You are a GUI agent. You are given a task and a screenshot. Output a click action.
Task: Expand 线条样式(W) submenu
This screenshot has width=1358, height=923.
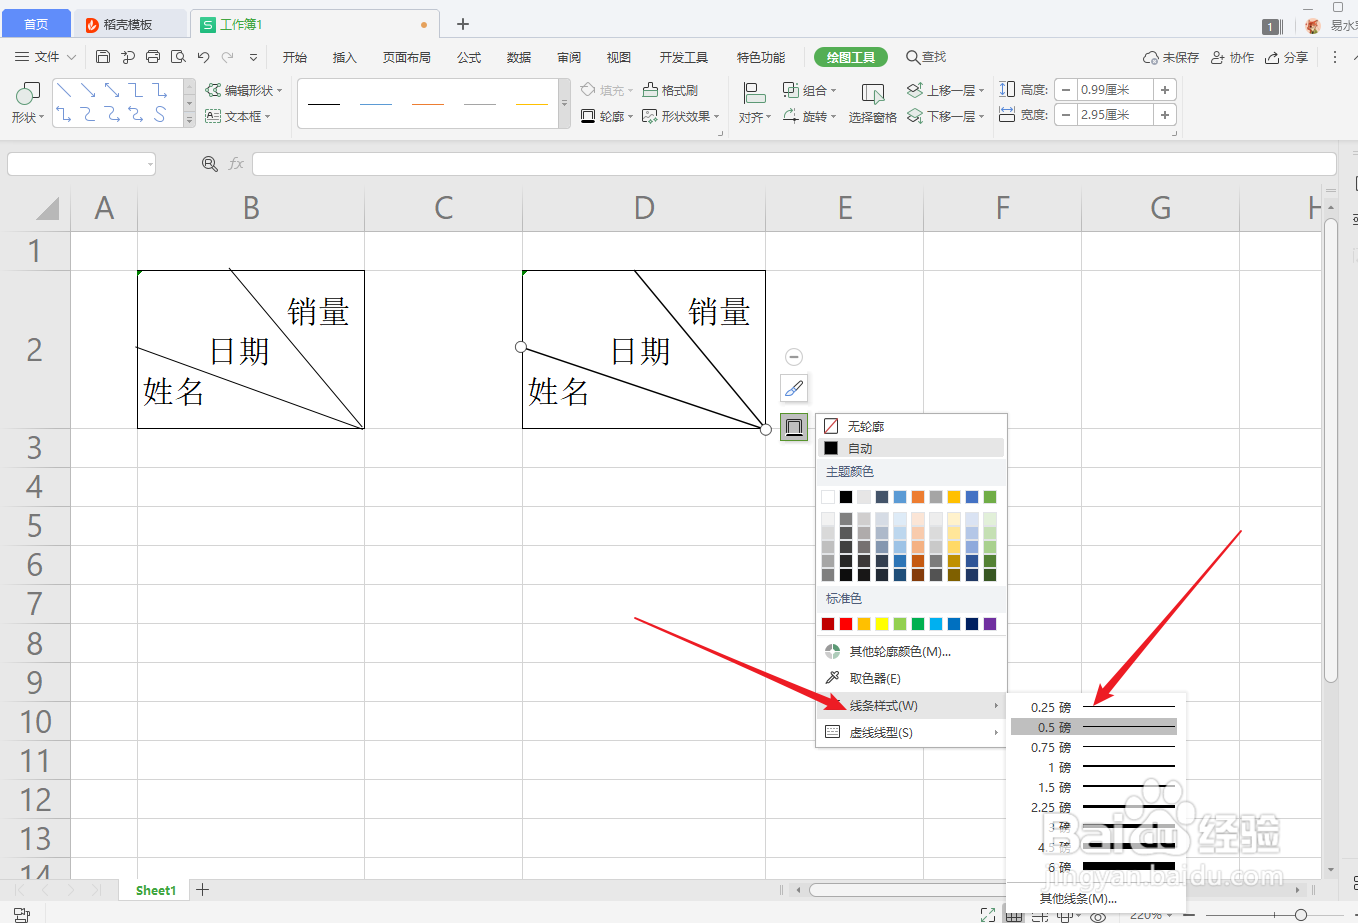point(911,705)
